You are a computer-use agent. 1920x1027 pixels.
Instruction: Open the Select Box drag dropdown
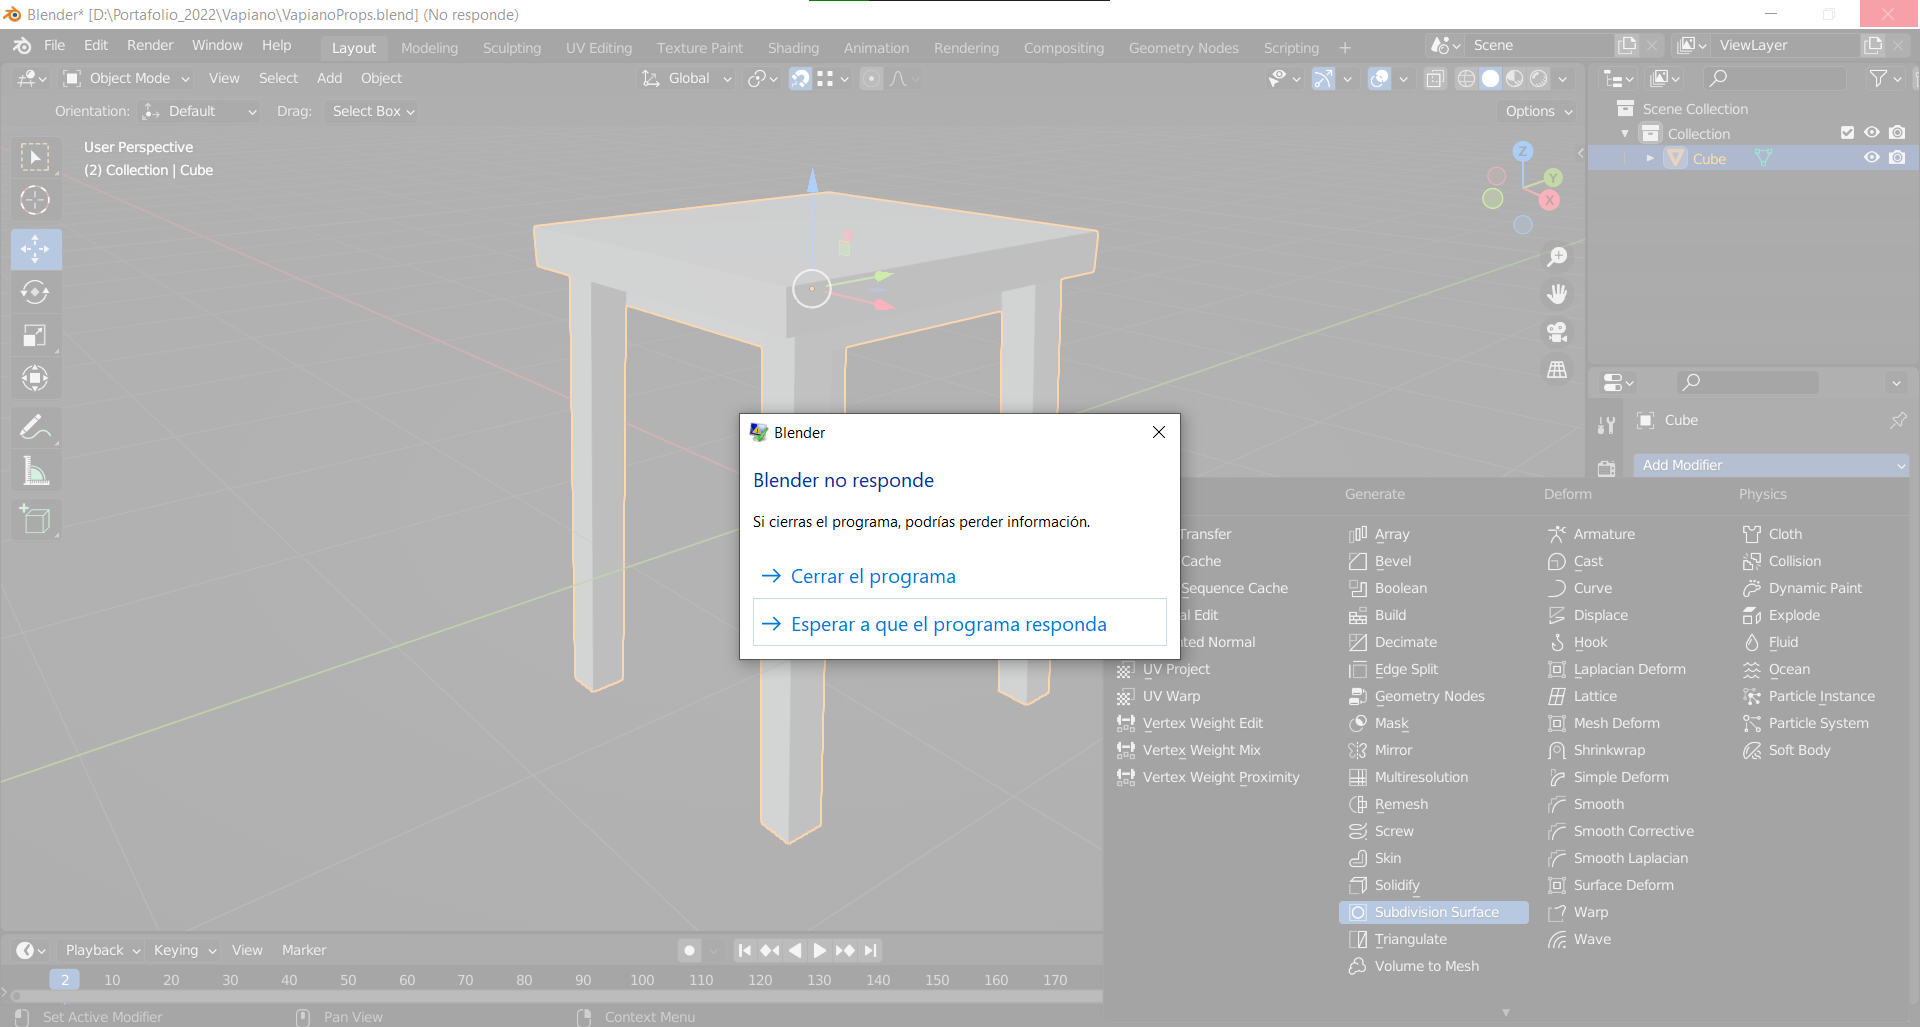click(x=373, y=111)
